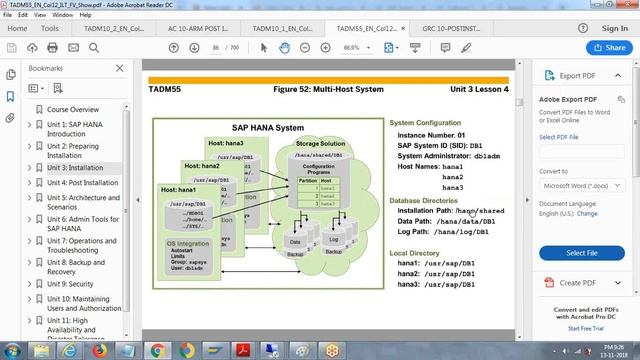Click the blue Select File button
This screenshot has width=640, height=360.
click(x=582, y=253)
